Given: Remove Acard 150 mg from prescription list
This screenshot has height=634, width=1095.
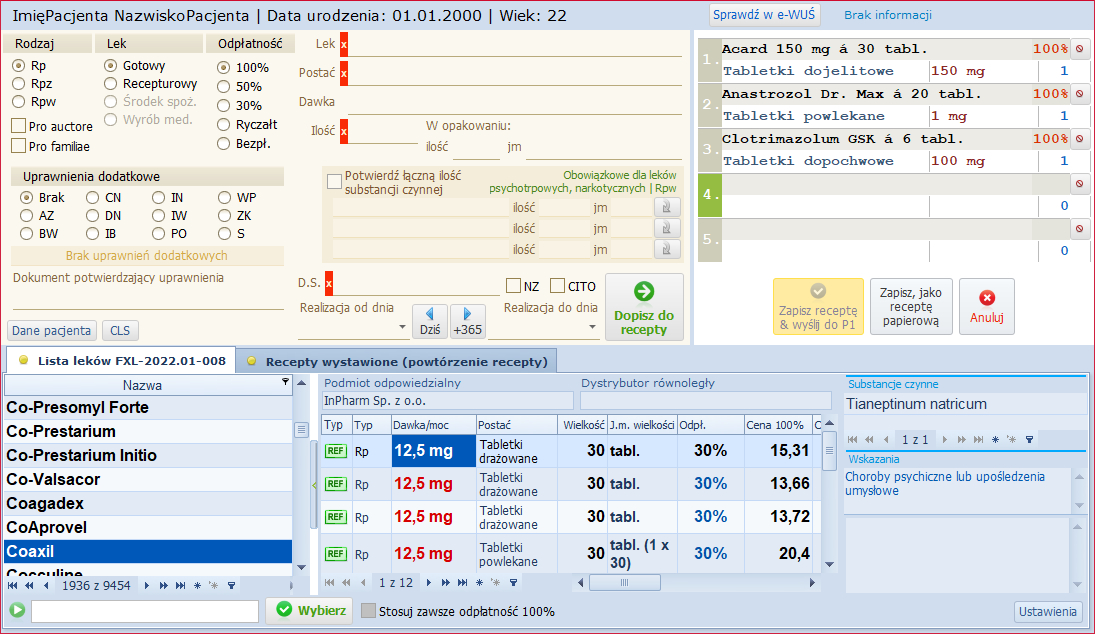Looking at the screenshot, I should pyautogui.click(x=1080, y=49).
